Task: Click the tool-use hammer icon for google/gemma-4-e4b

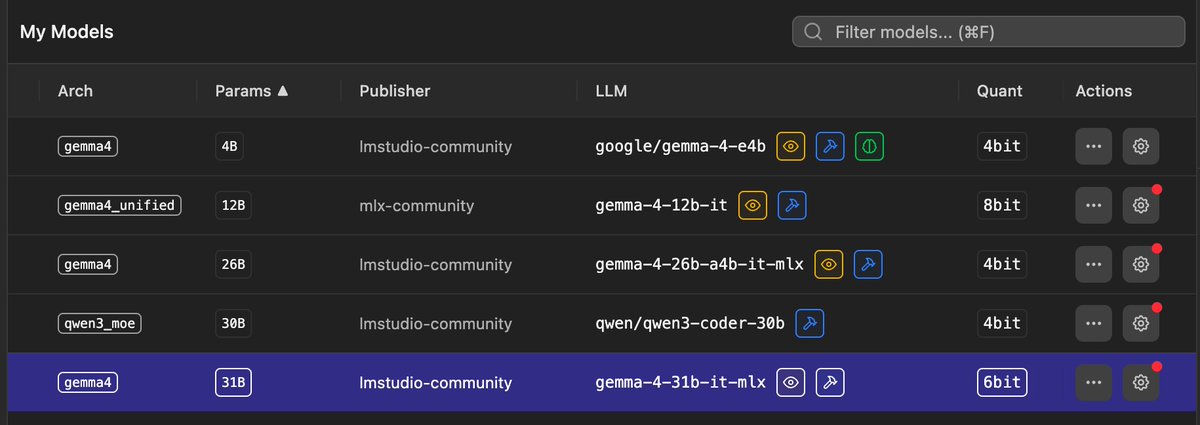Action: [x=830, y=147]
